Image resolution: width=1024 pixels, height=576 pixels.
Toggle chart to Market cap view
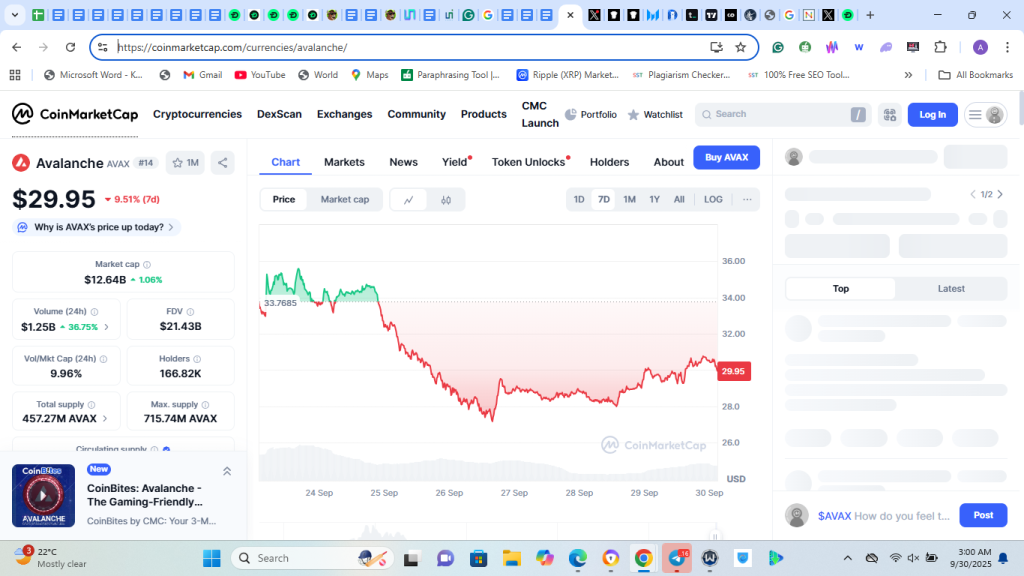pyautogui.click(x=344, y=200)
